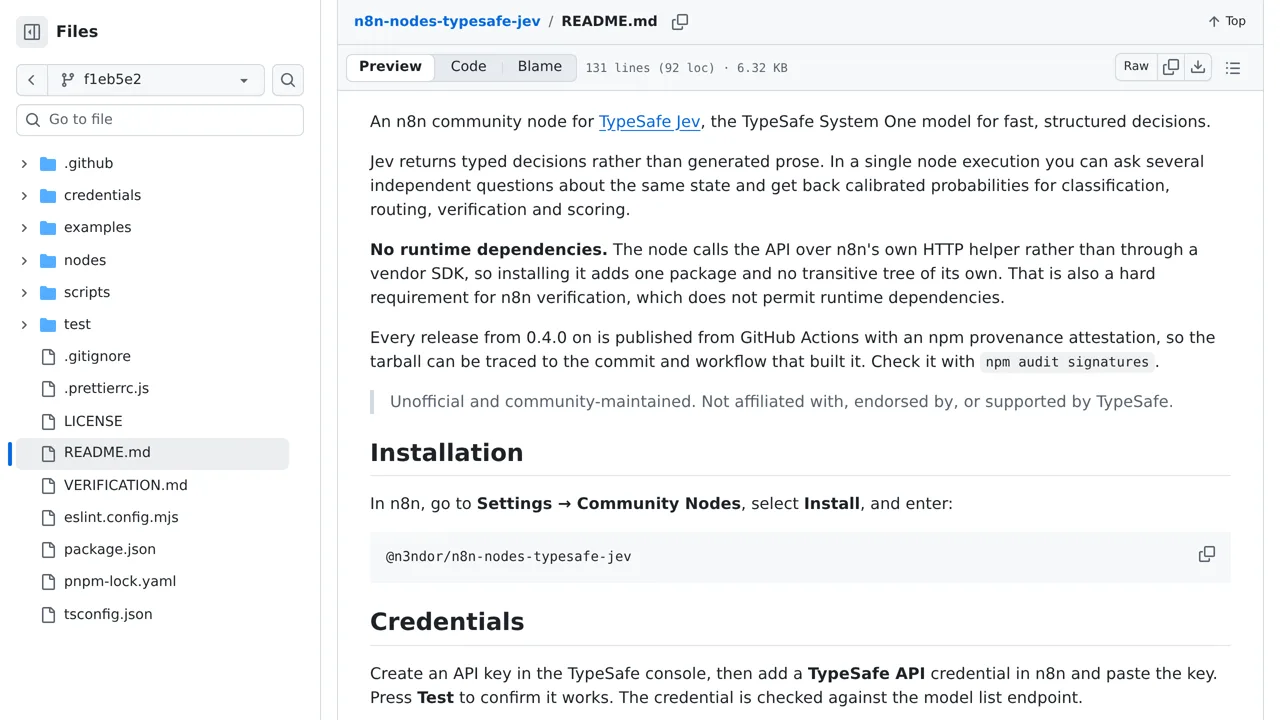Image resolution: width=1280 pixels, height=720 pixels.
Task: Open the pnpm-lock.yaml file
Action: click(x=120, y=581)
